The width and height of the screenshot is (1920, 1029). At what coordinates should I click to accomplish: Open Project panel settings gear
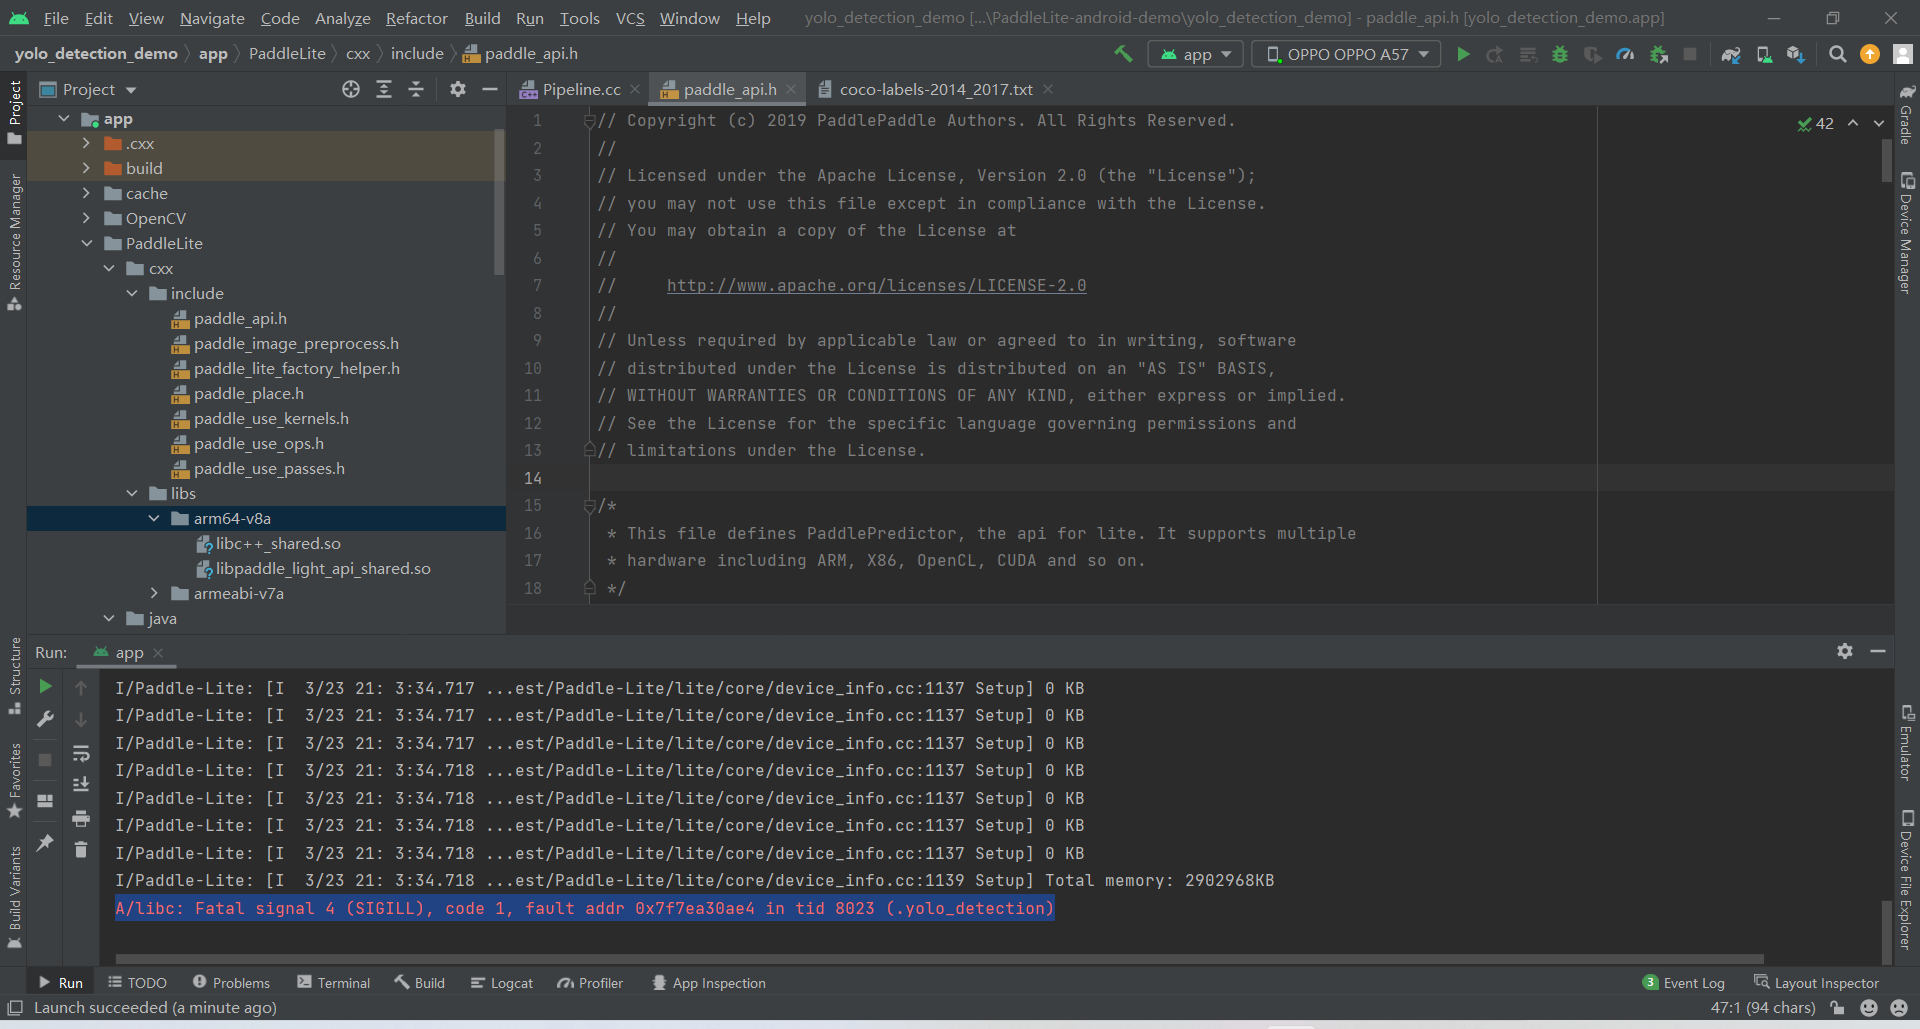click(458, 90)
